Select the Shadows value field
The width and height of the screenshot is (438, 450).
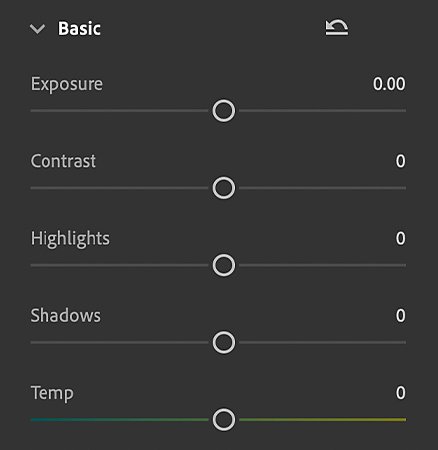click(x=401, y=316)
